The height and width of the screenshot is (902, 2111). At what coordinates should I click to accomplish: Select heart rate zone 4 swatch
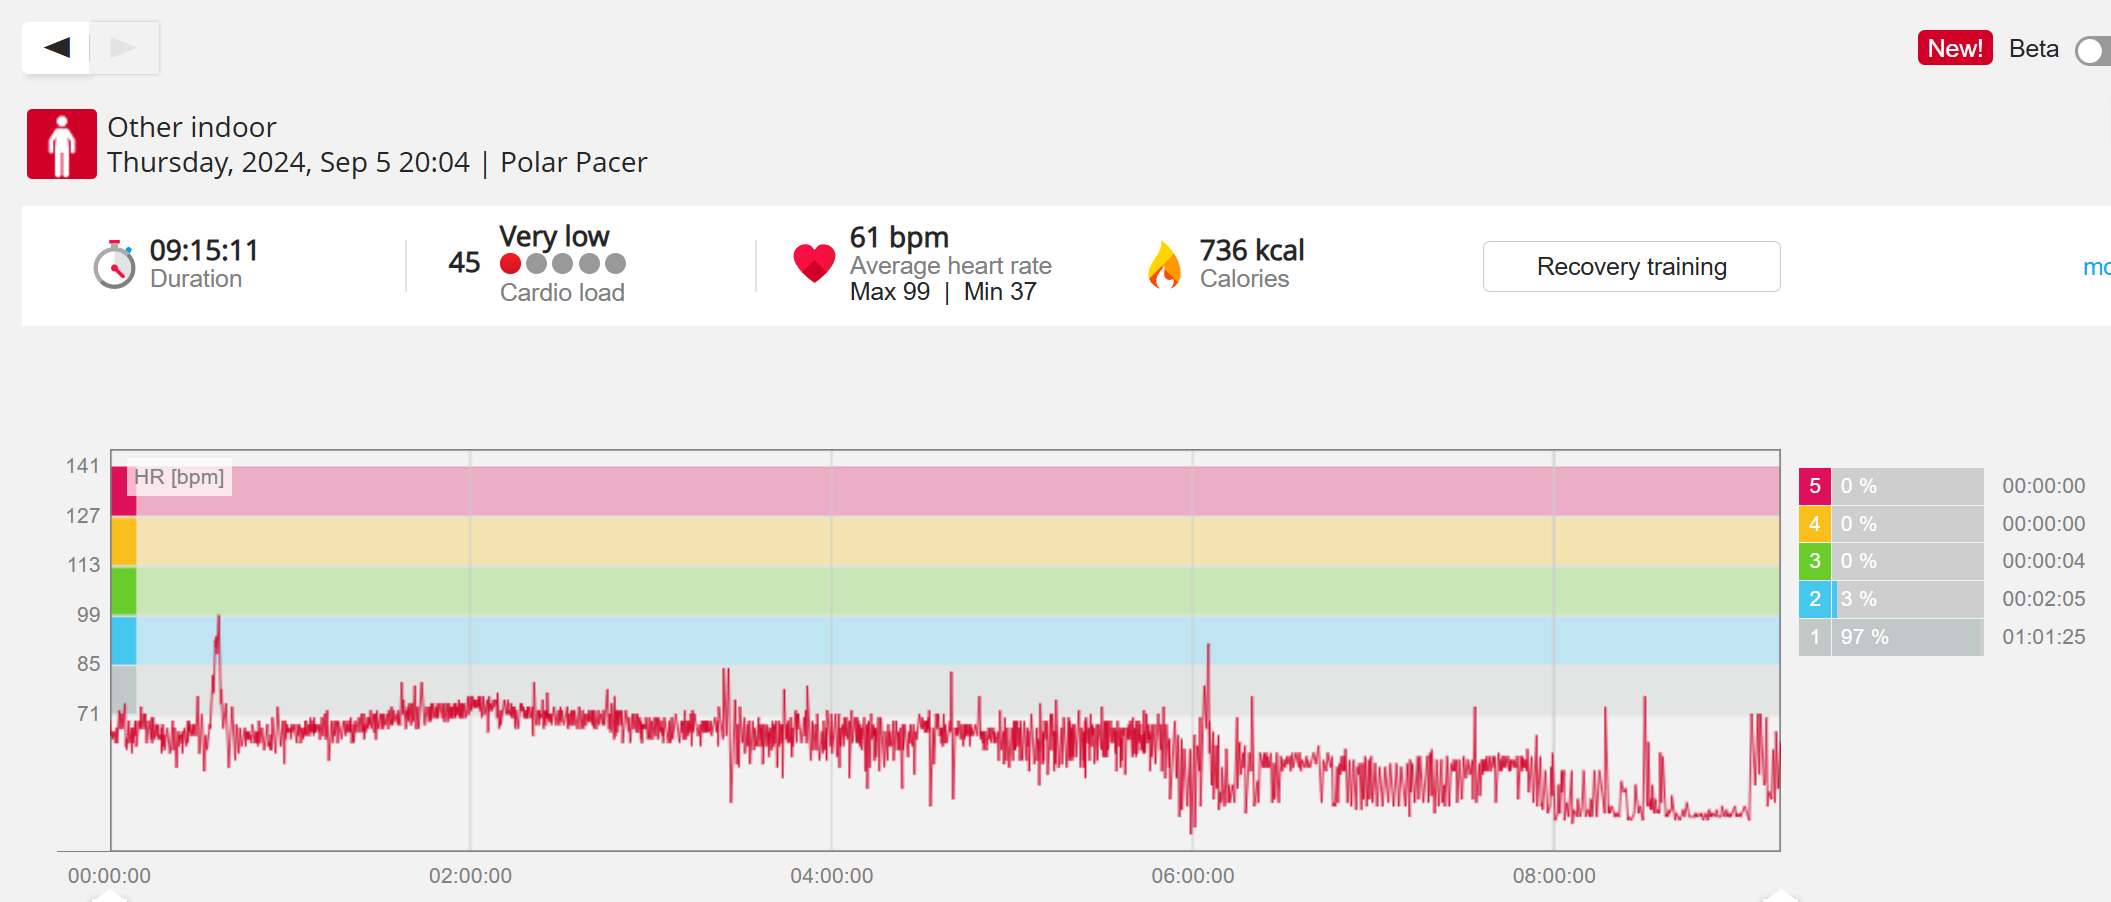point(1814,524)
